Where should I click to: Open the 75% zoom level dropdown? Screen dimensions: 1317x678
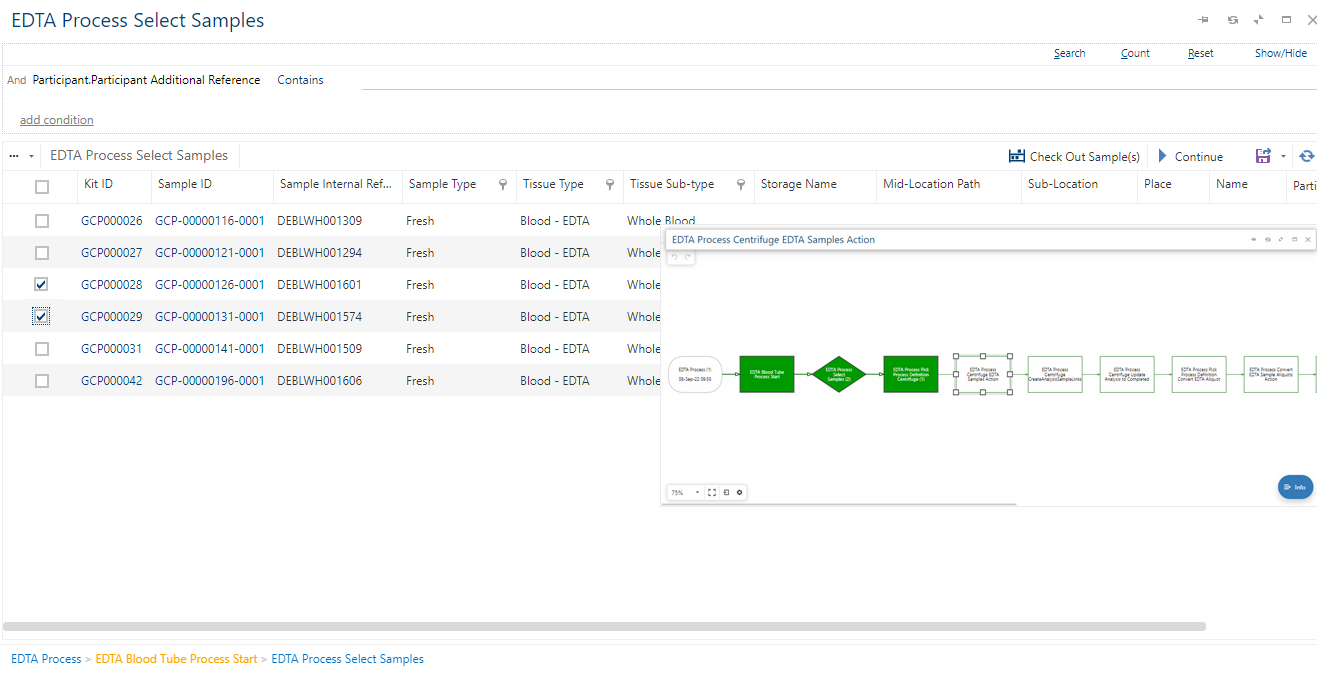pos(697,492)
